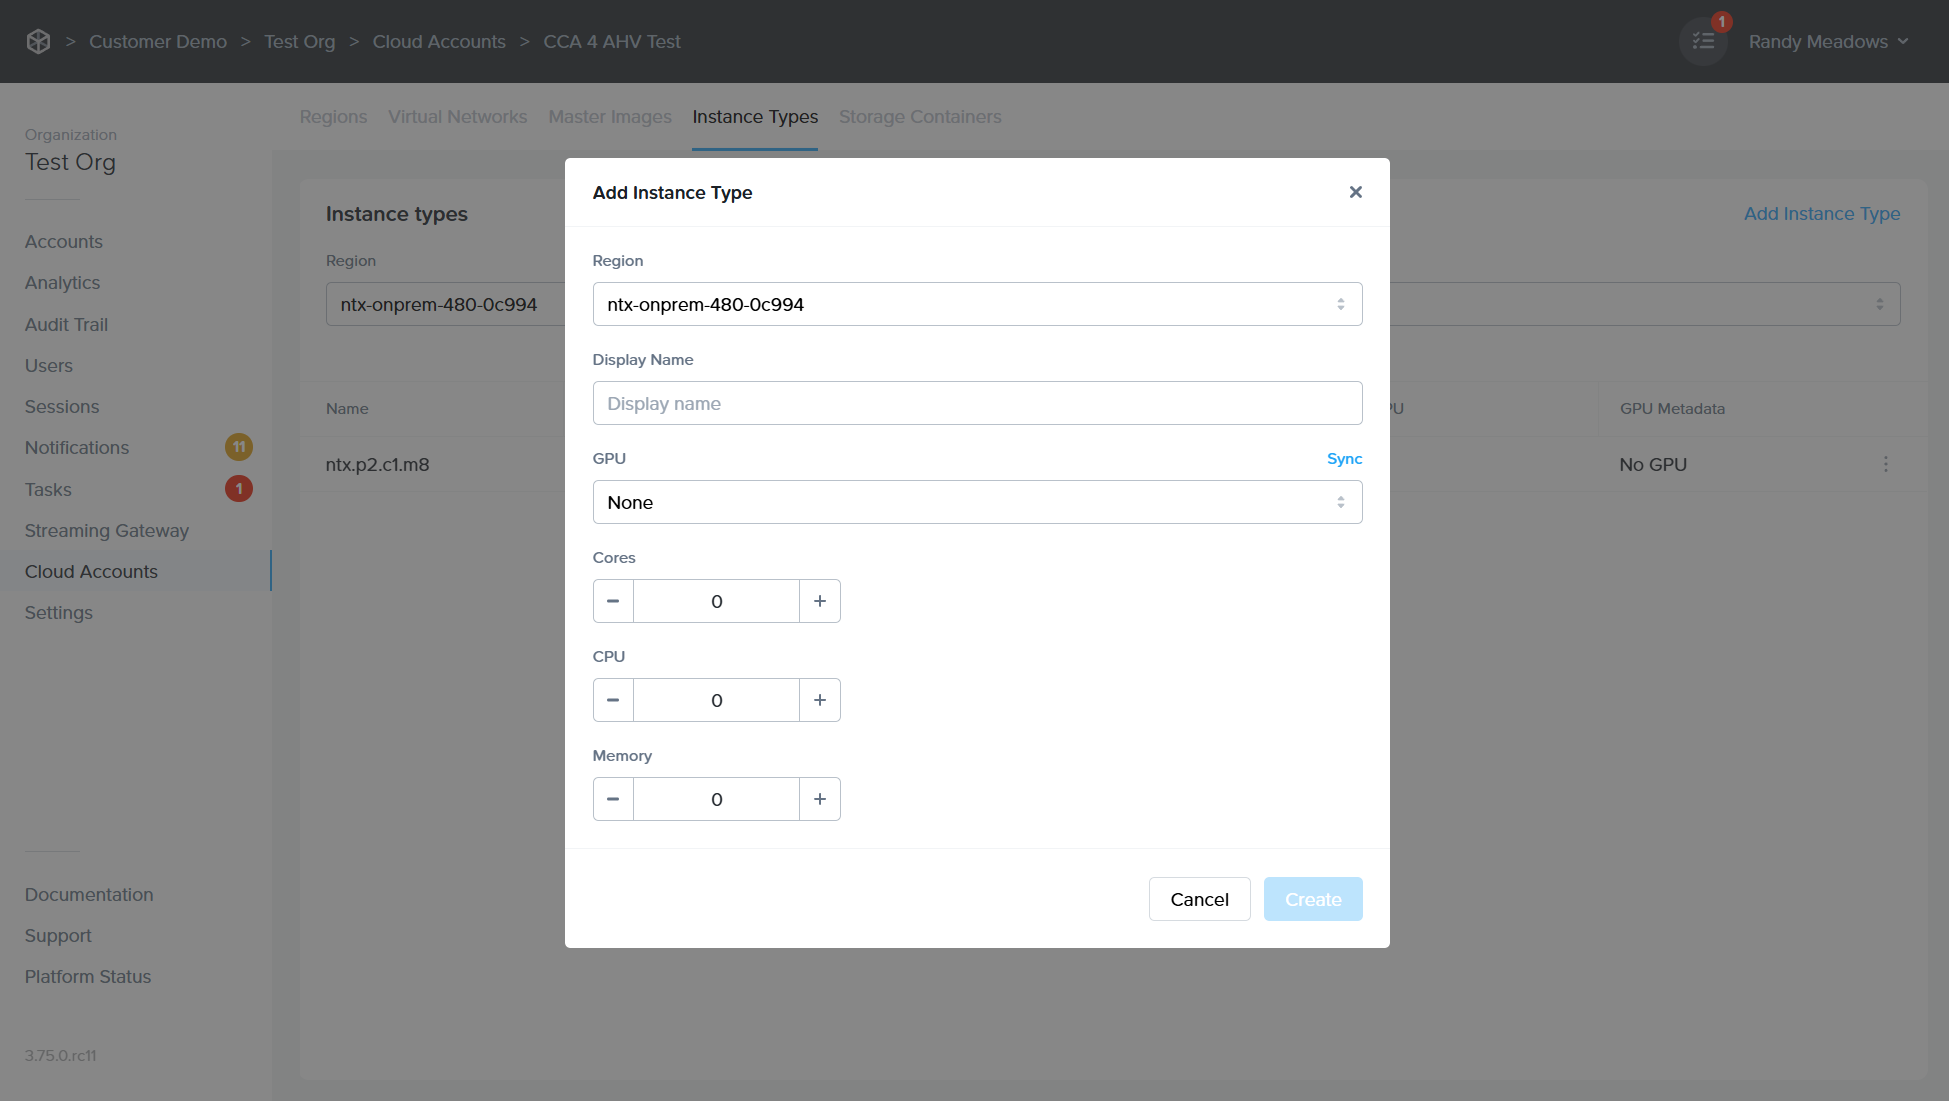Decrement Cores with the minus button

(x=613, y=600)
